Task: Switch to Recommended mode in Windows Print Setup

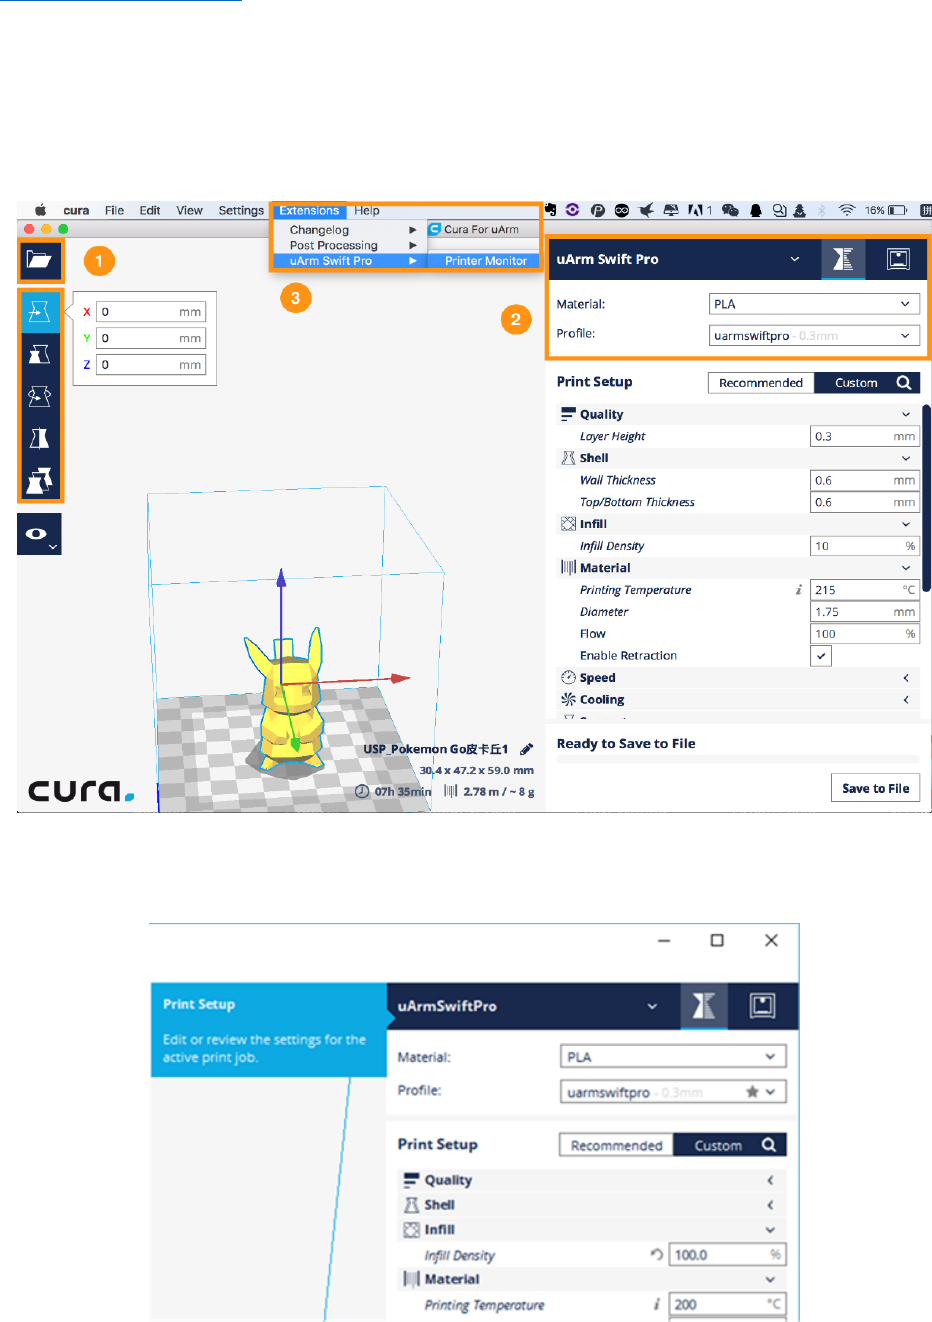Action: [x=617, y=1145]
